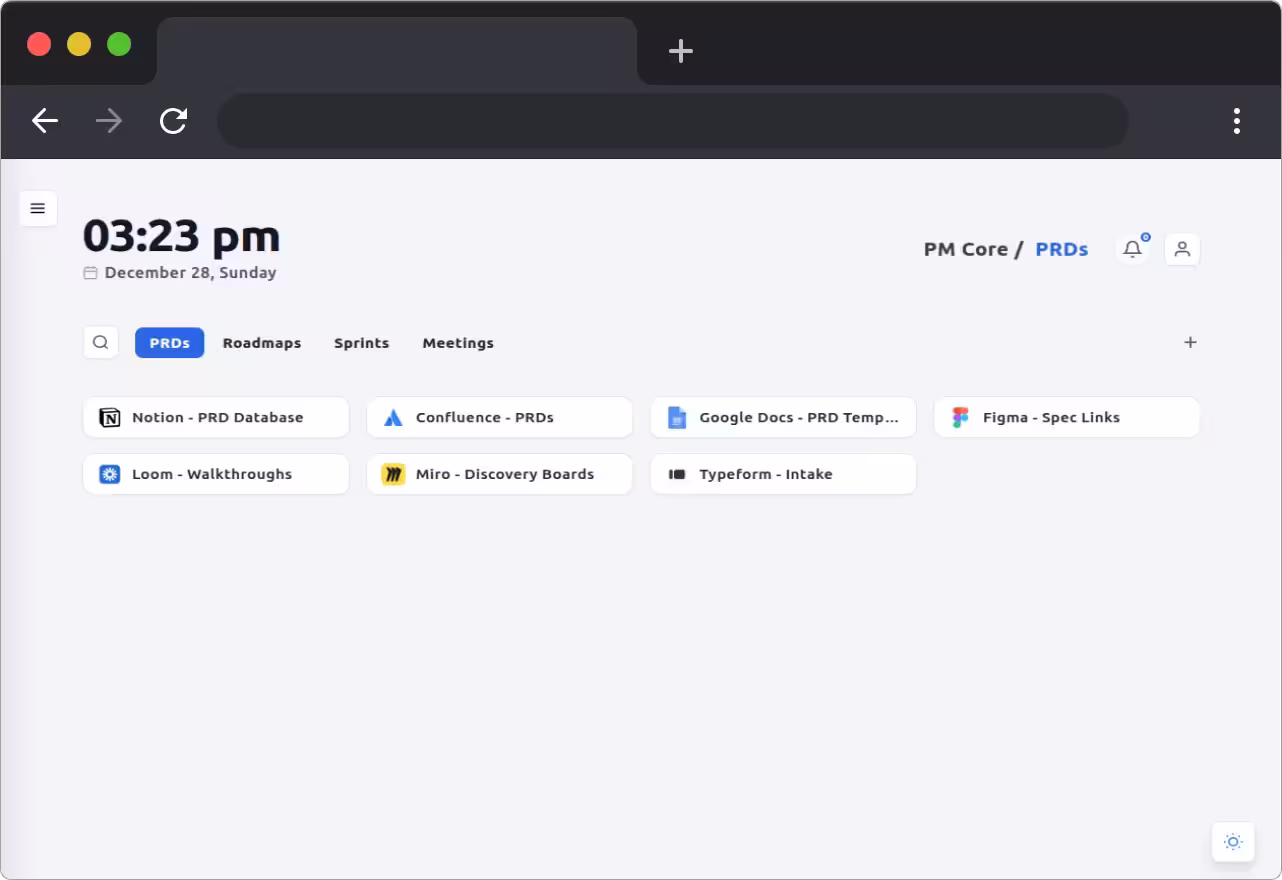Click the PM Core breadcrumb link

(965, 249)
